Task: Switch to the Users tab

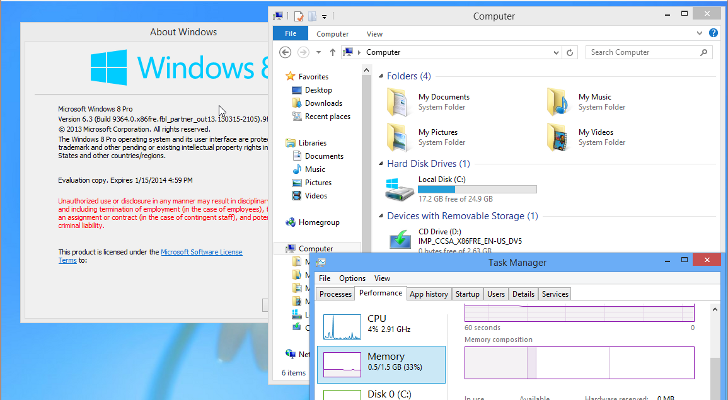Action: pyautogui.click(x=496, y=294)
